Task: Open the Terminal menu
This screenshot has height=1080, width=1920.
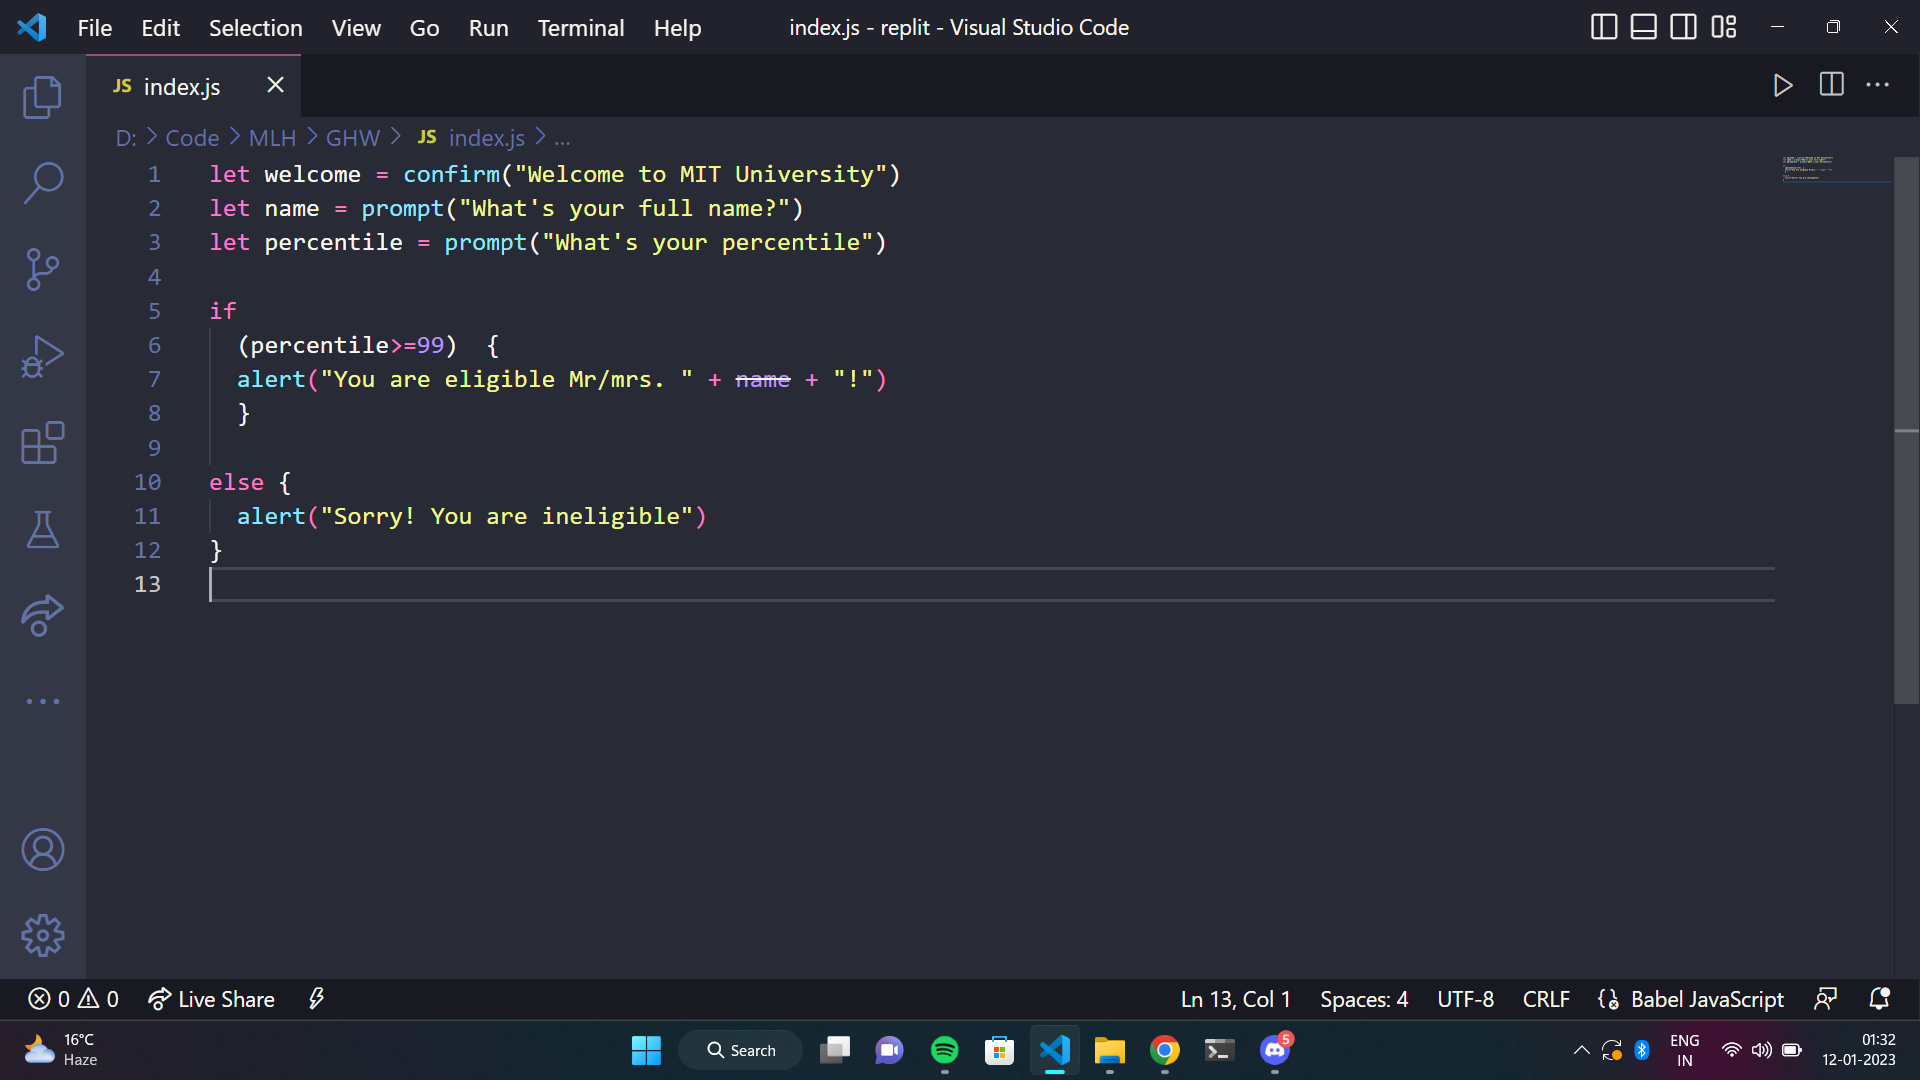Action: tap(580, 28)
